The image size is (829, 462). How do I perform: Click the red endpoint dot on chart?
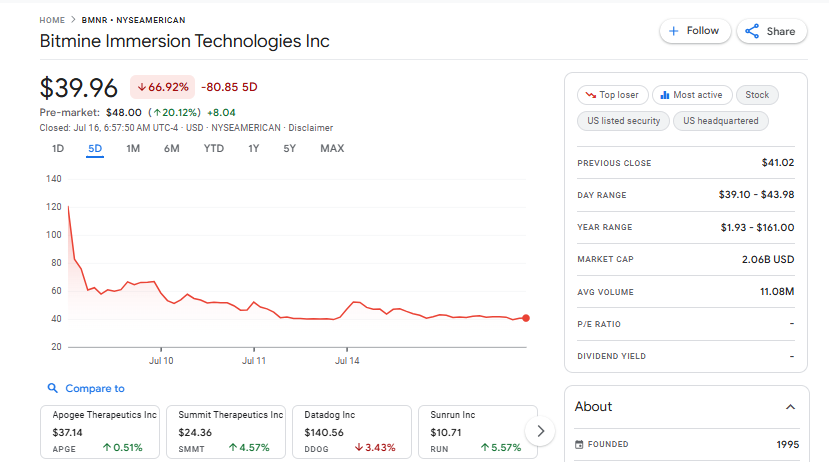pos(526,318)
